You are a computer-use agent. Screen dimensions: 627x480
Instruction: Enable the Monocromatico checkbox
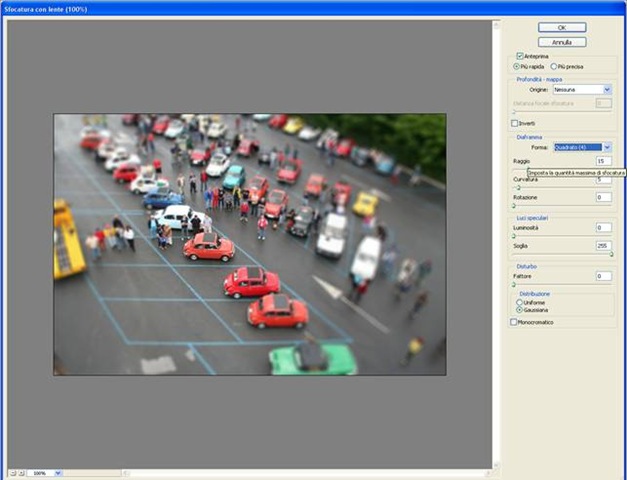pyautogui.click(x=515, y=322)
